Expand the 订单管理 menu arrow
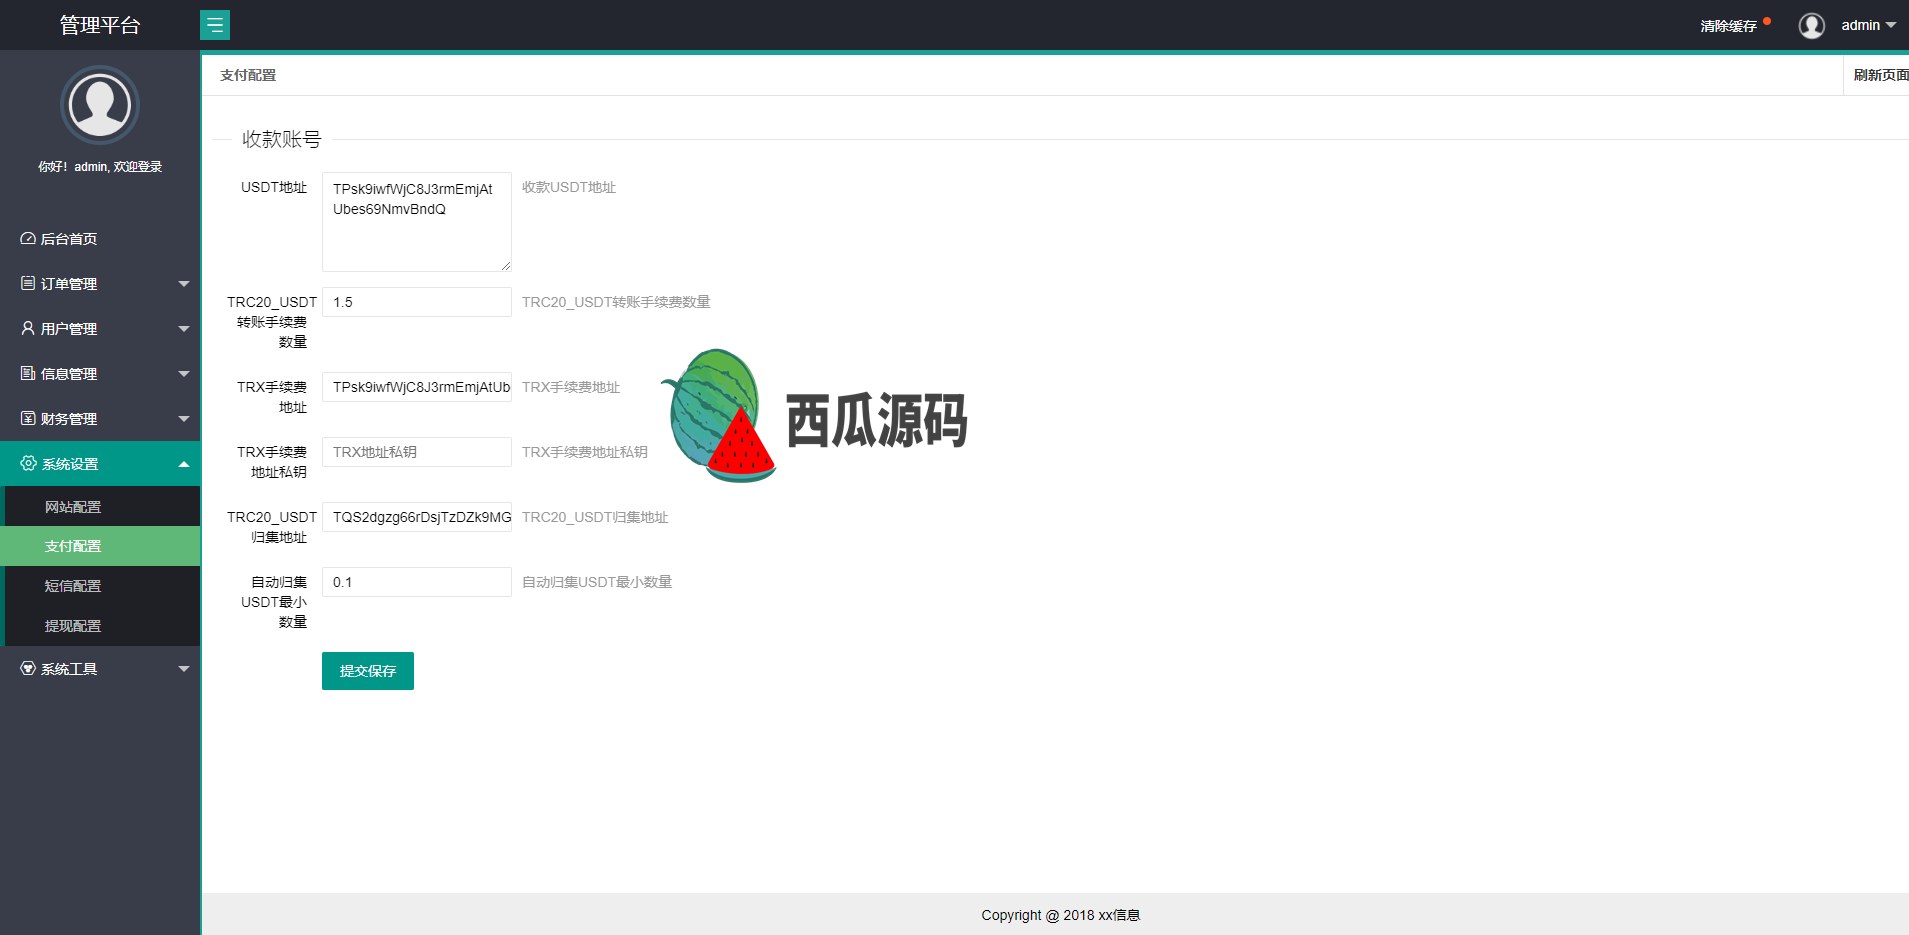 click(x=184, y=284)
